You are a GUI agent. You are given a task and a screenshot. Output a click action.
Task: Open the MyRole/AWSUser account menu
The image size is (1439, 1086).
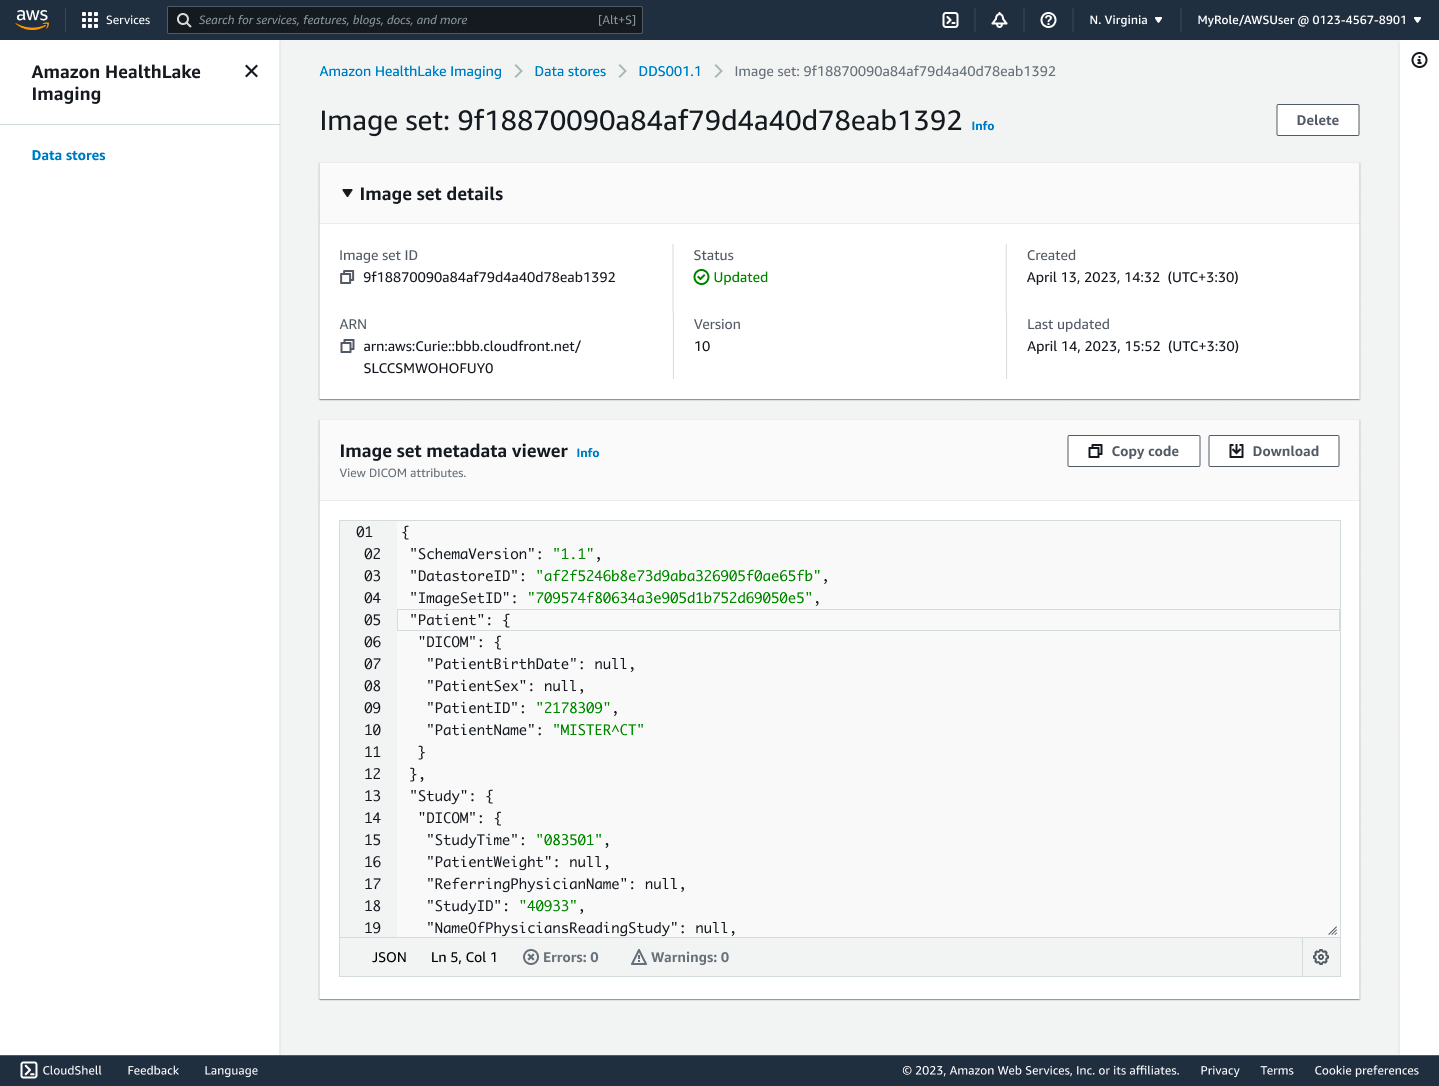pyautogui.click(x=1309, y=20)
